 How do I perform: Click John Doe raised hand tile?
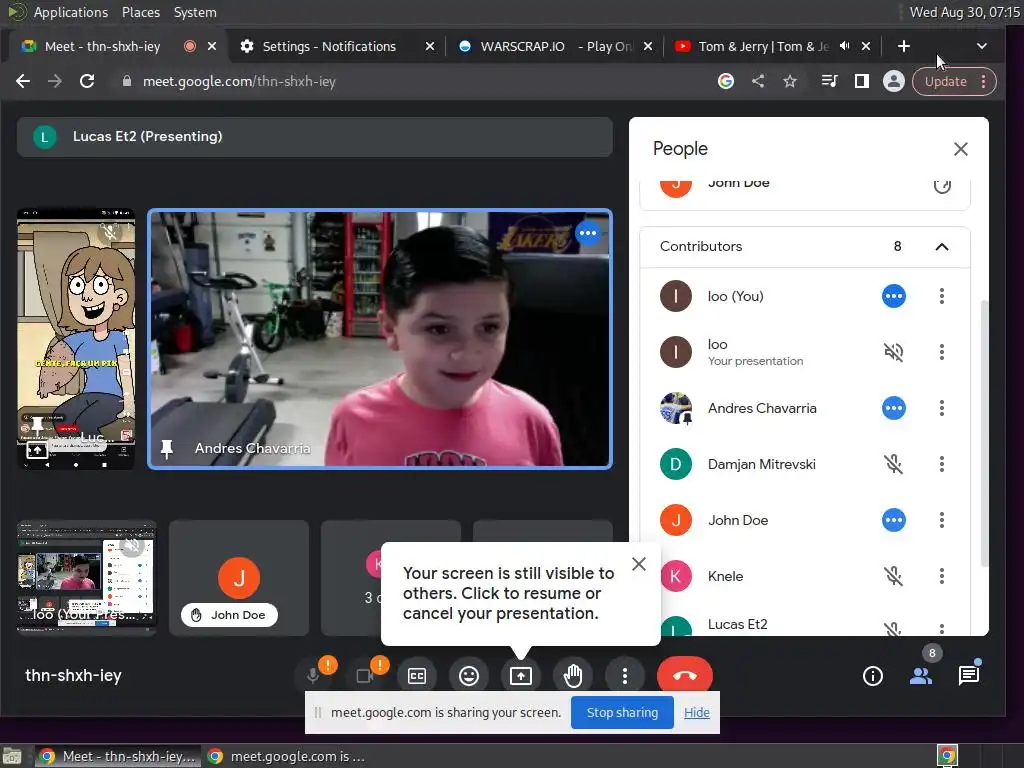[238, 577]
